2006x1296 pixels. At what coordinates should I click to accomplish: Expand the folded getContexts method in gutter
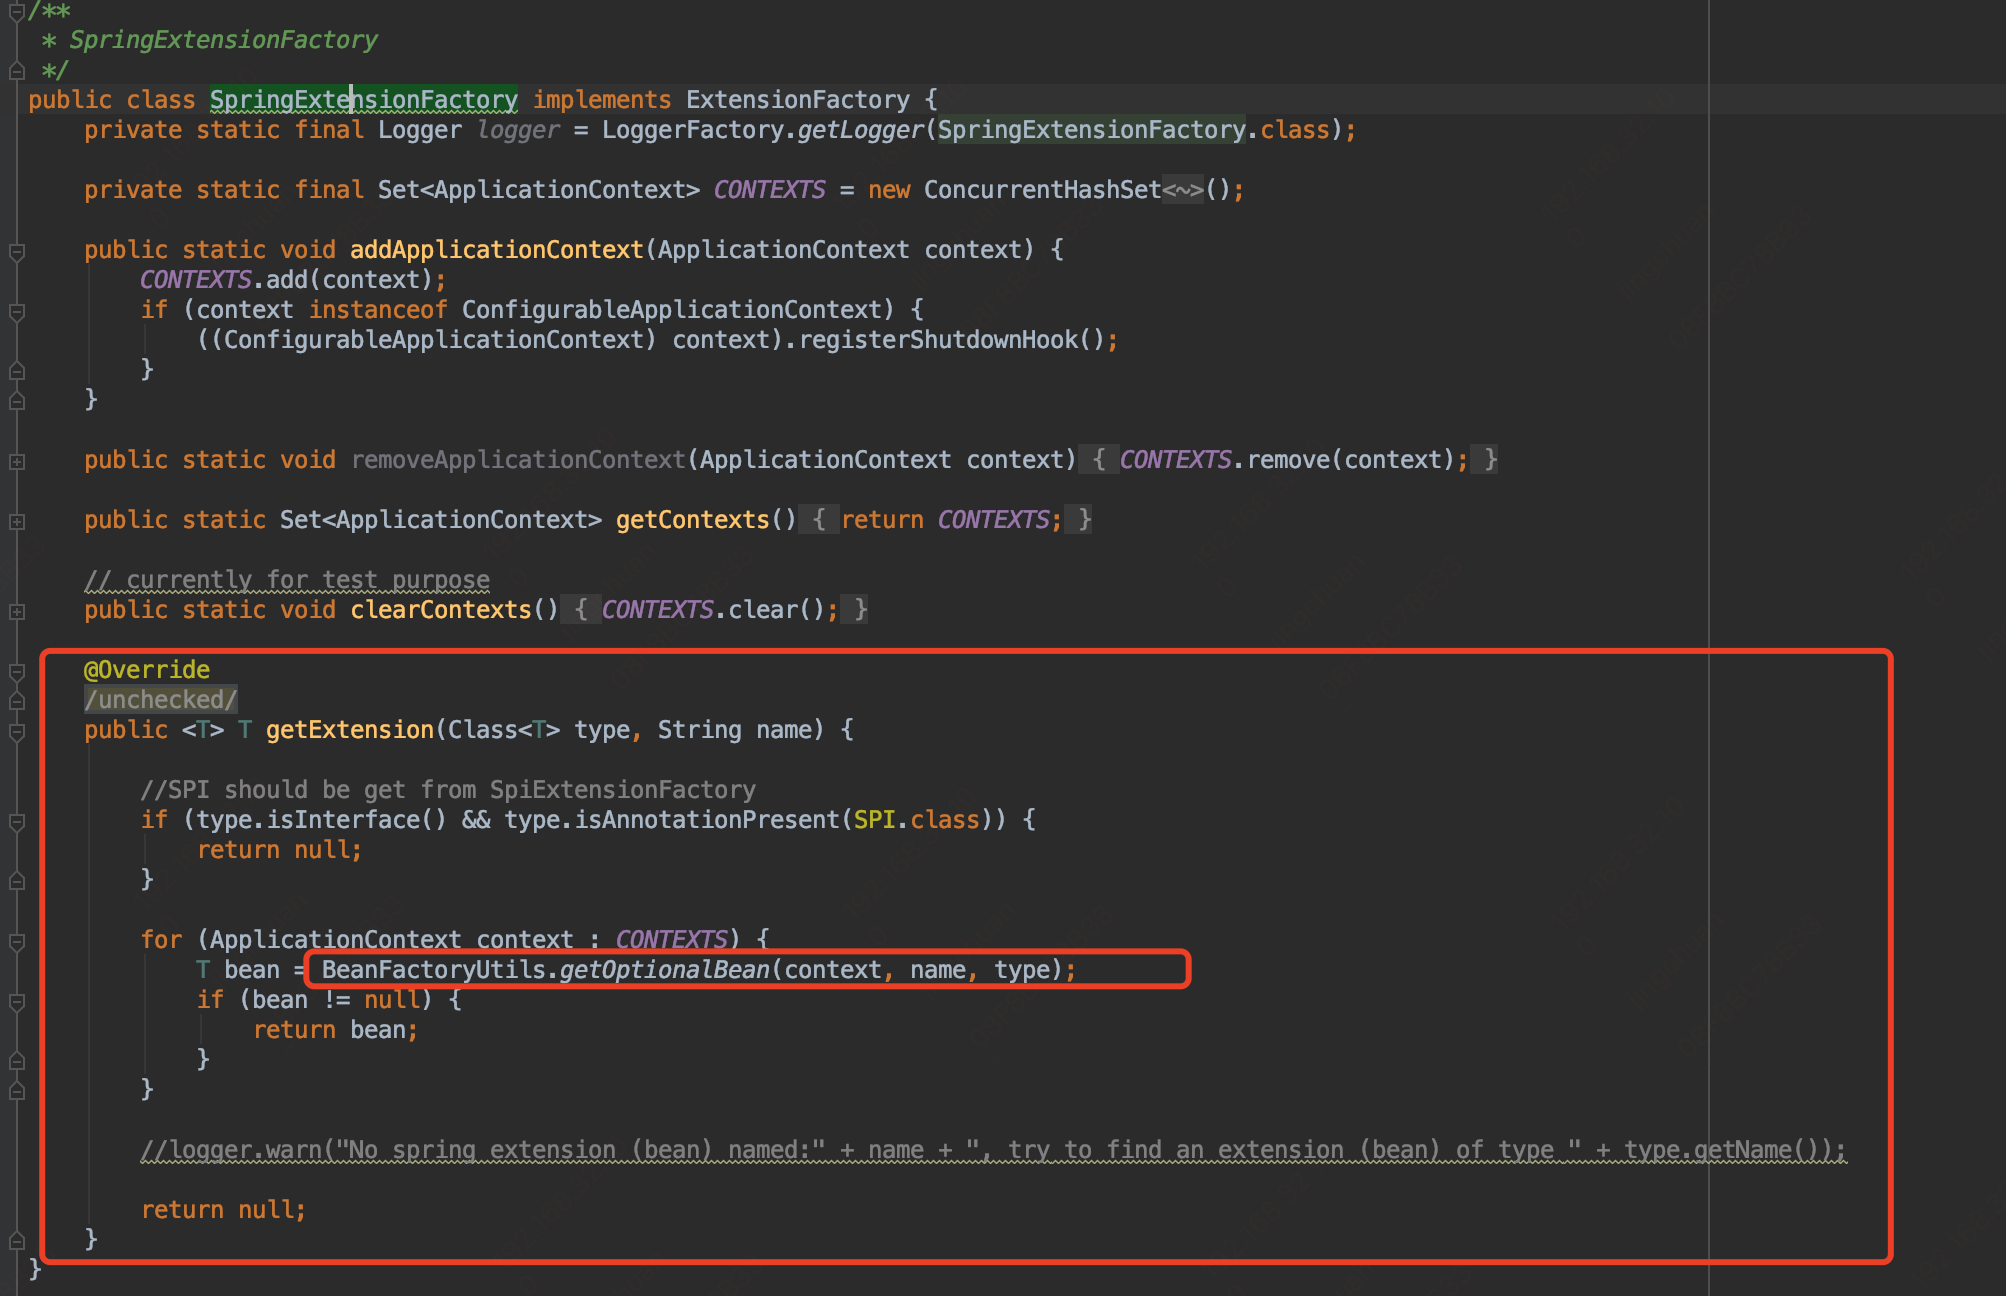16,521
